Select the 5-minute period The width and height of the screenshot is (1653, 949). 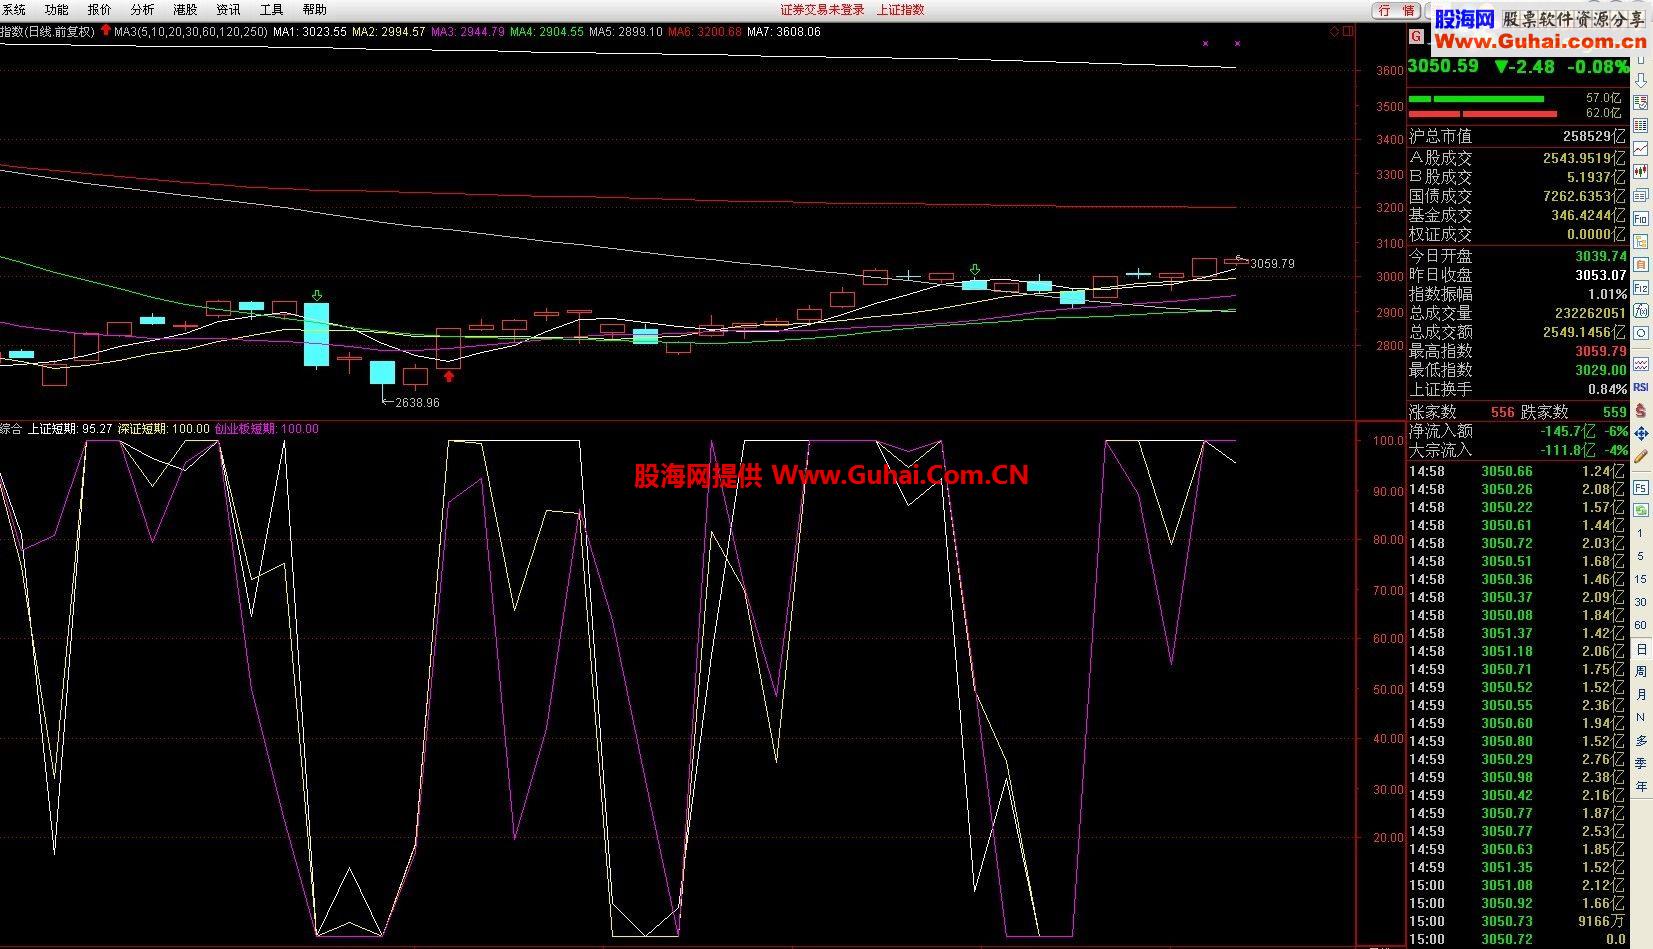1640,556
